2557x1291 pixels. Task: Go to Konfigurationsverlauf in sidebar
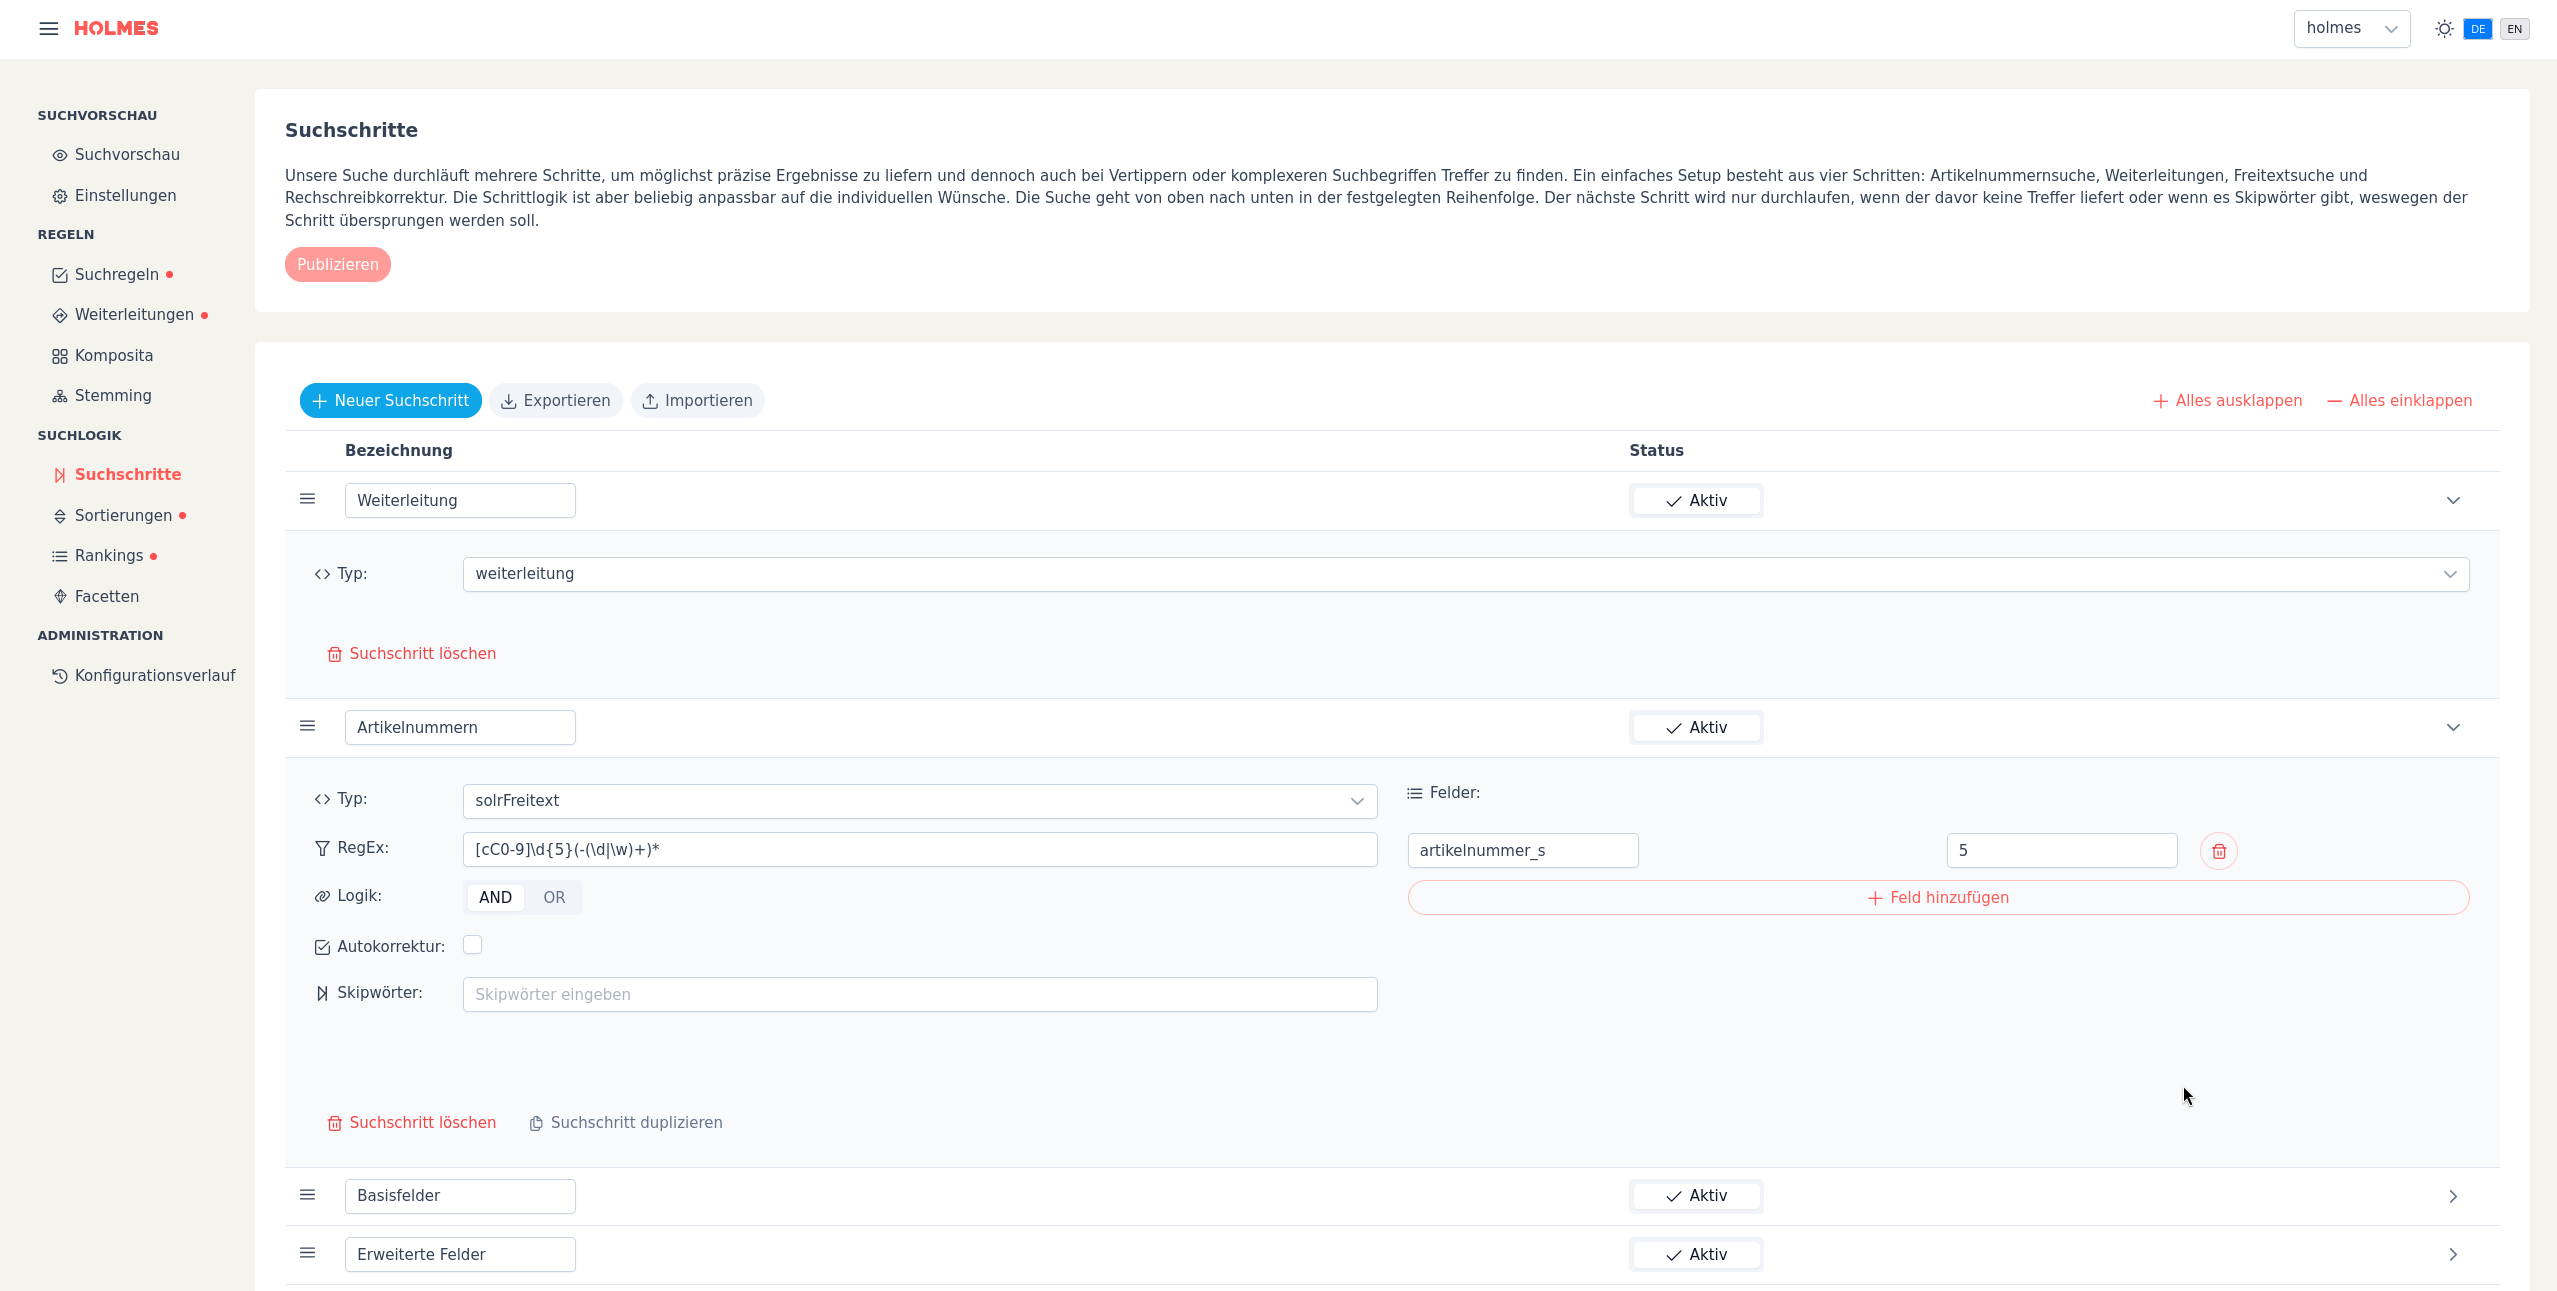(154, 675)
